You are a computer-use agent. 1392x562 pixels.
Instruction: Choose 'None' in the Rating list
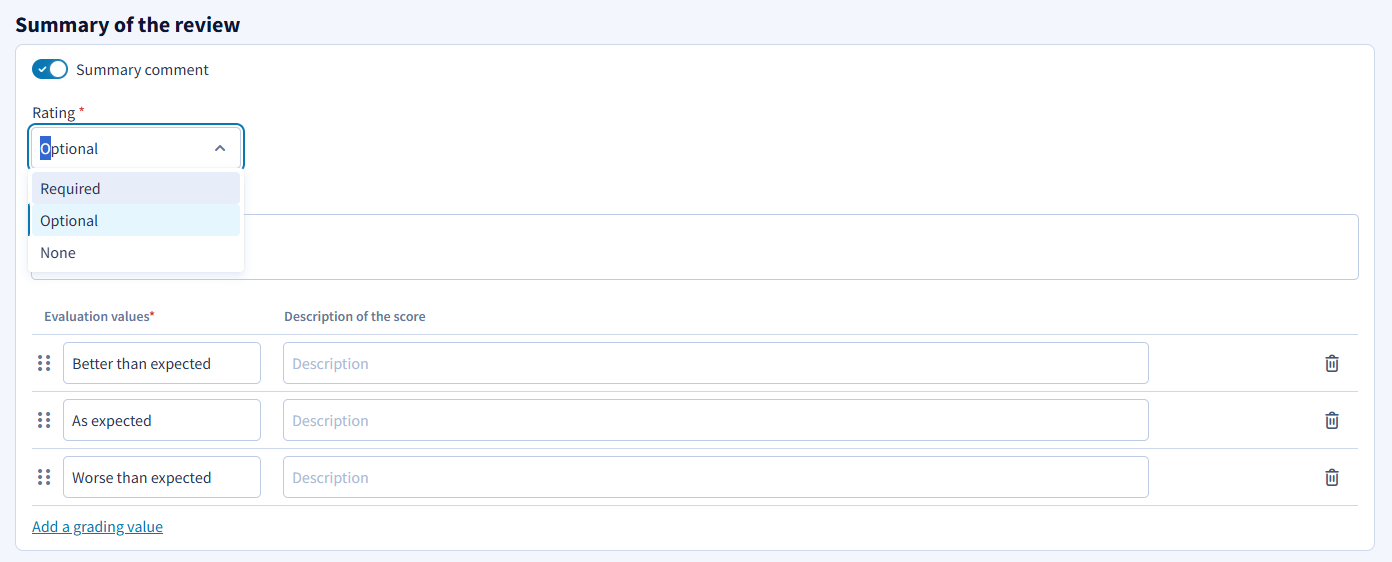136,252
